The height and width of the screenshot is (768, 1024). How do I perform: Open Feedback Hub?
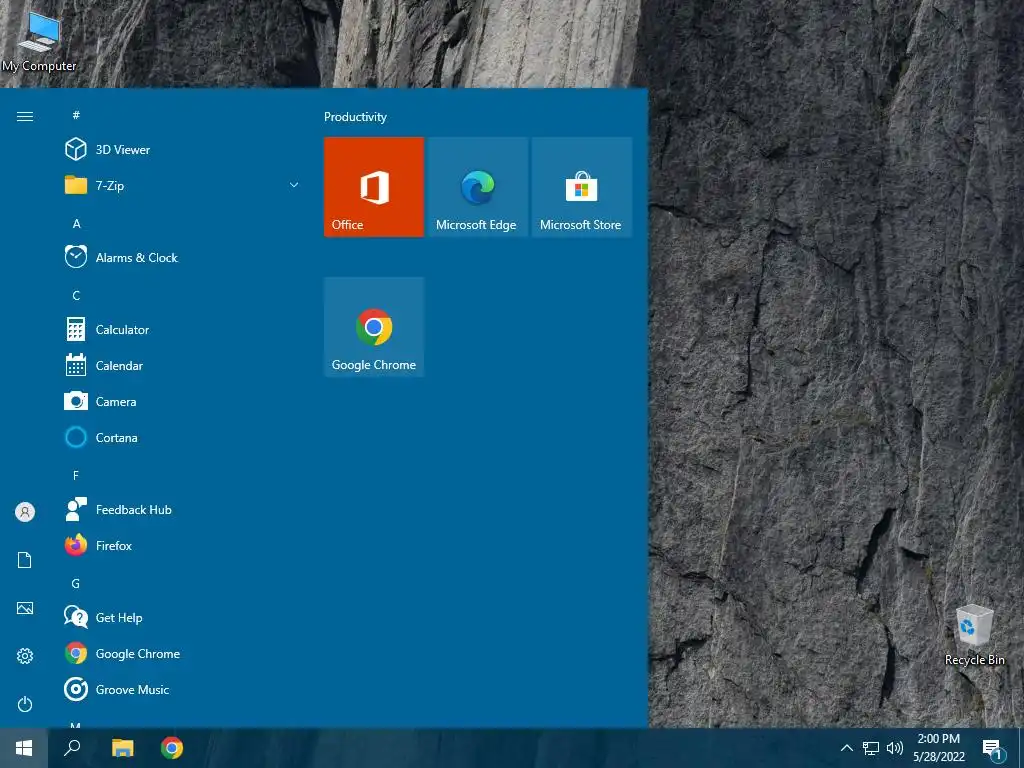(x=182, y=509)
